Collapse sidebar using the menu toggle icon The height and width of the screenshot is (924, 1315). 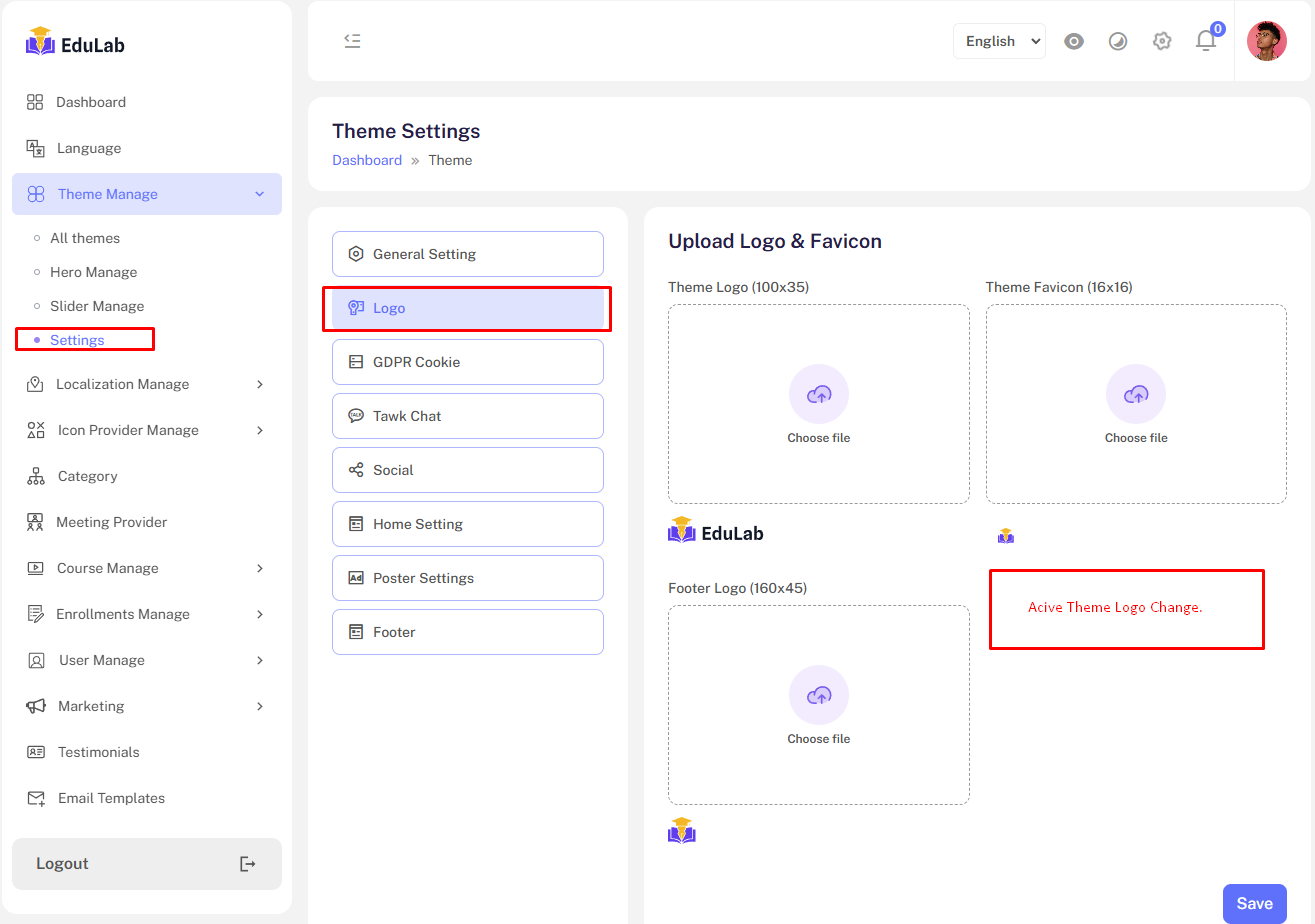(x=352, y=41)
